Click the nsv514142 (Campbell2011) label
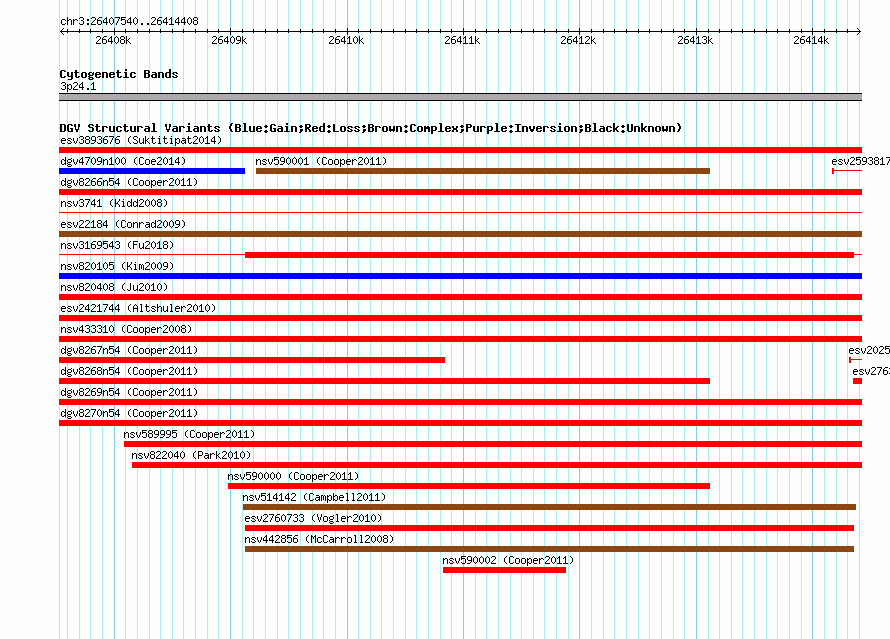Screen dimensions: 890x639 314,497
